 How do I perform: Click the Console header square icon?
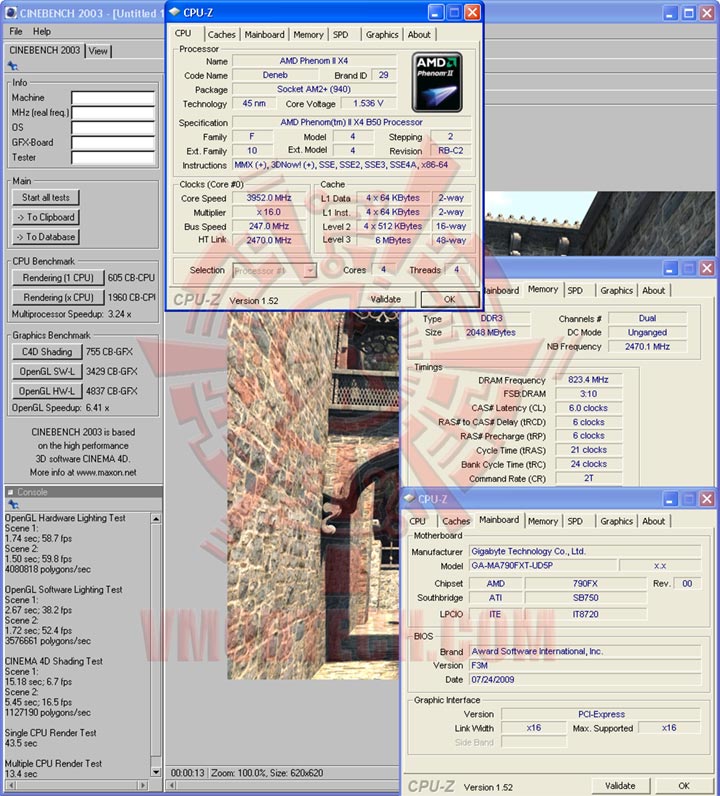[10, 492]
